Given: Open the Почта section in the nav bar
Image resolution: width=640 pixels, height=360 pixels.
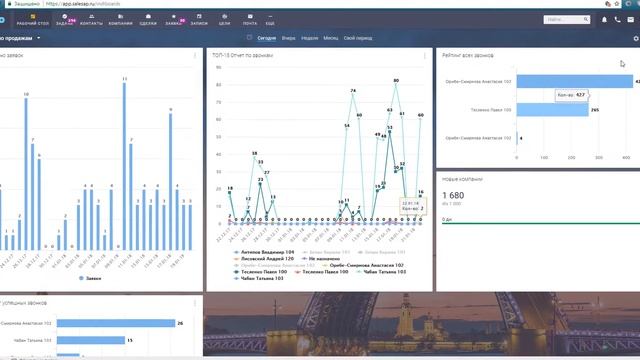Looking at the screenshot, I should (250, 20).
